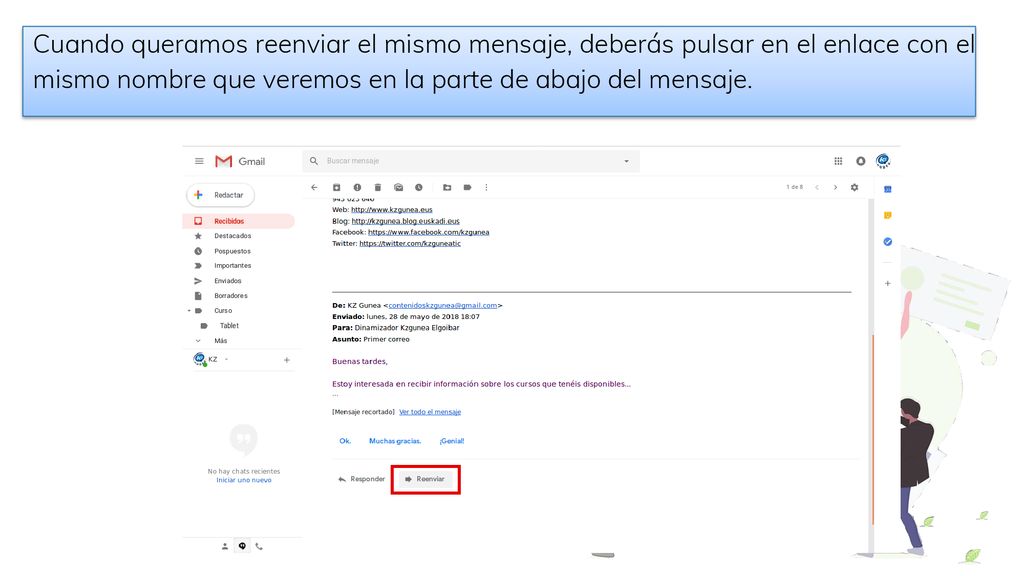Open the KZ chat status dropdown
This screenshot has width=1024, height=576.
point(227,360)
